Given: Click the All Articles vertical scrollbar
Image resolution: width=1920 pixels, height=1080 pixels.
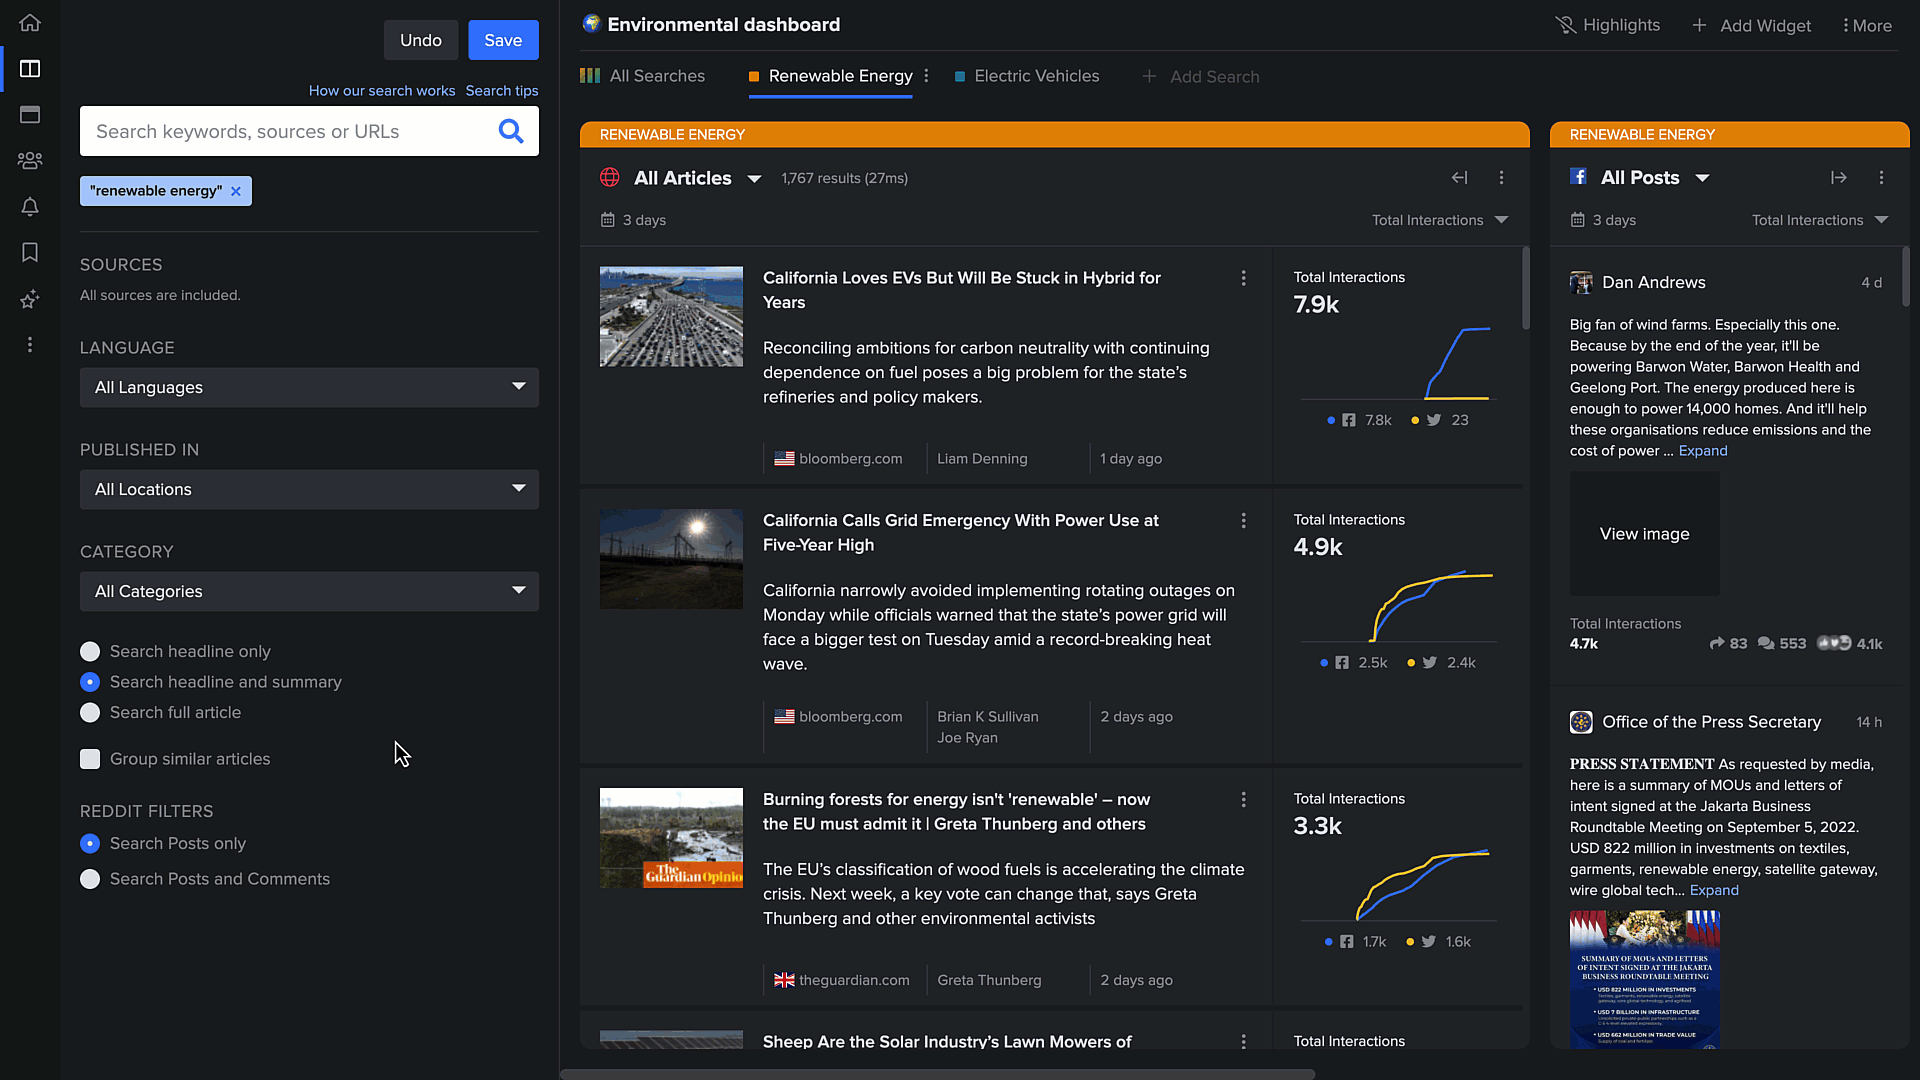Looking at the screenshot, I should pyautogui.click(x=1525, y=288).
